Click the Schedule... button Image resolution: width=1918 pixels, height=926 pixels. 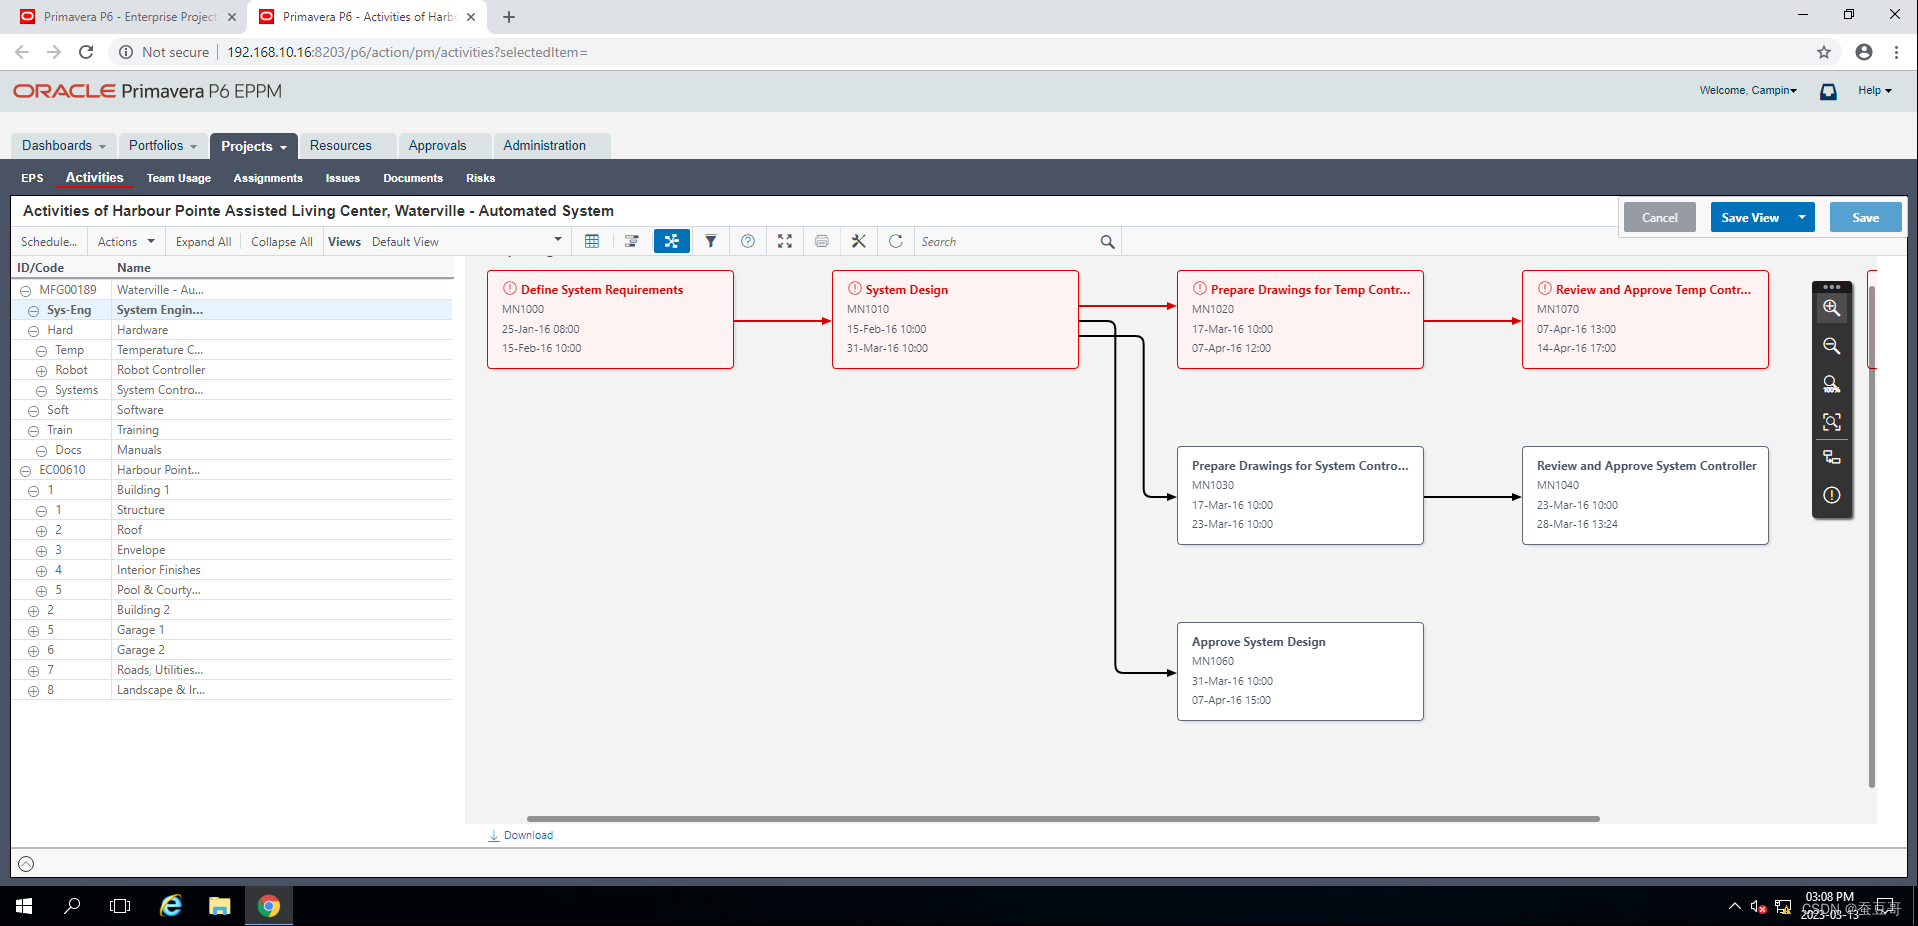[49, 242]
